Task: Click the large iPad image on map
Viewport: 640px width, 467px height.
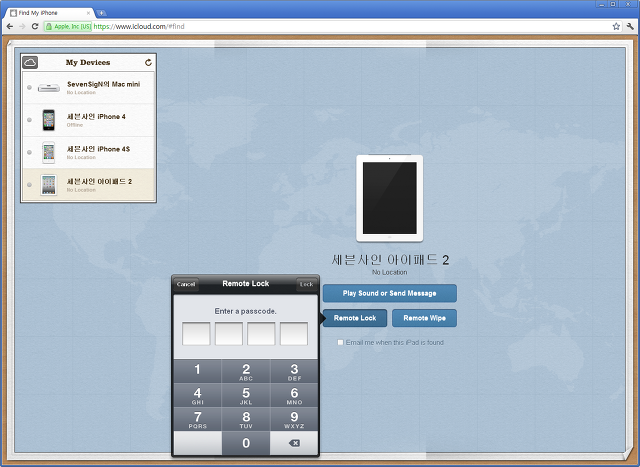Action: (x=389, y=198)
